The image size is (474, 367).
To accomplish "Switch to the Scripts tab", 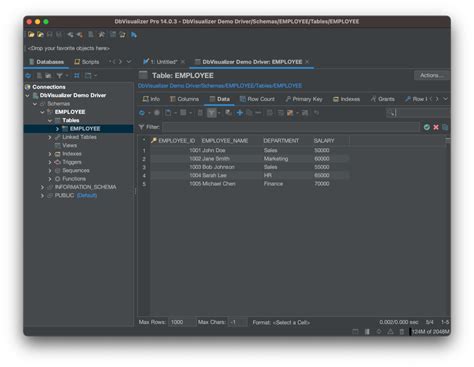I will (87, 62).
